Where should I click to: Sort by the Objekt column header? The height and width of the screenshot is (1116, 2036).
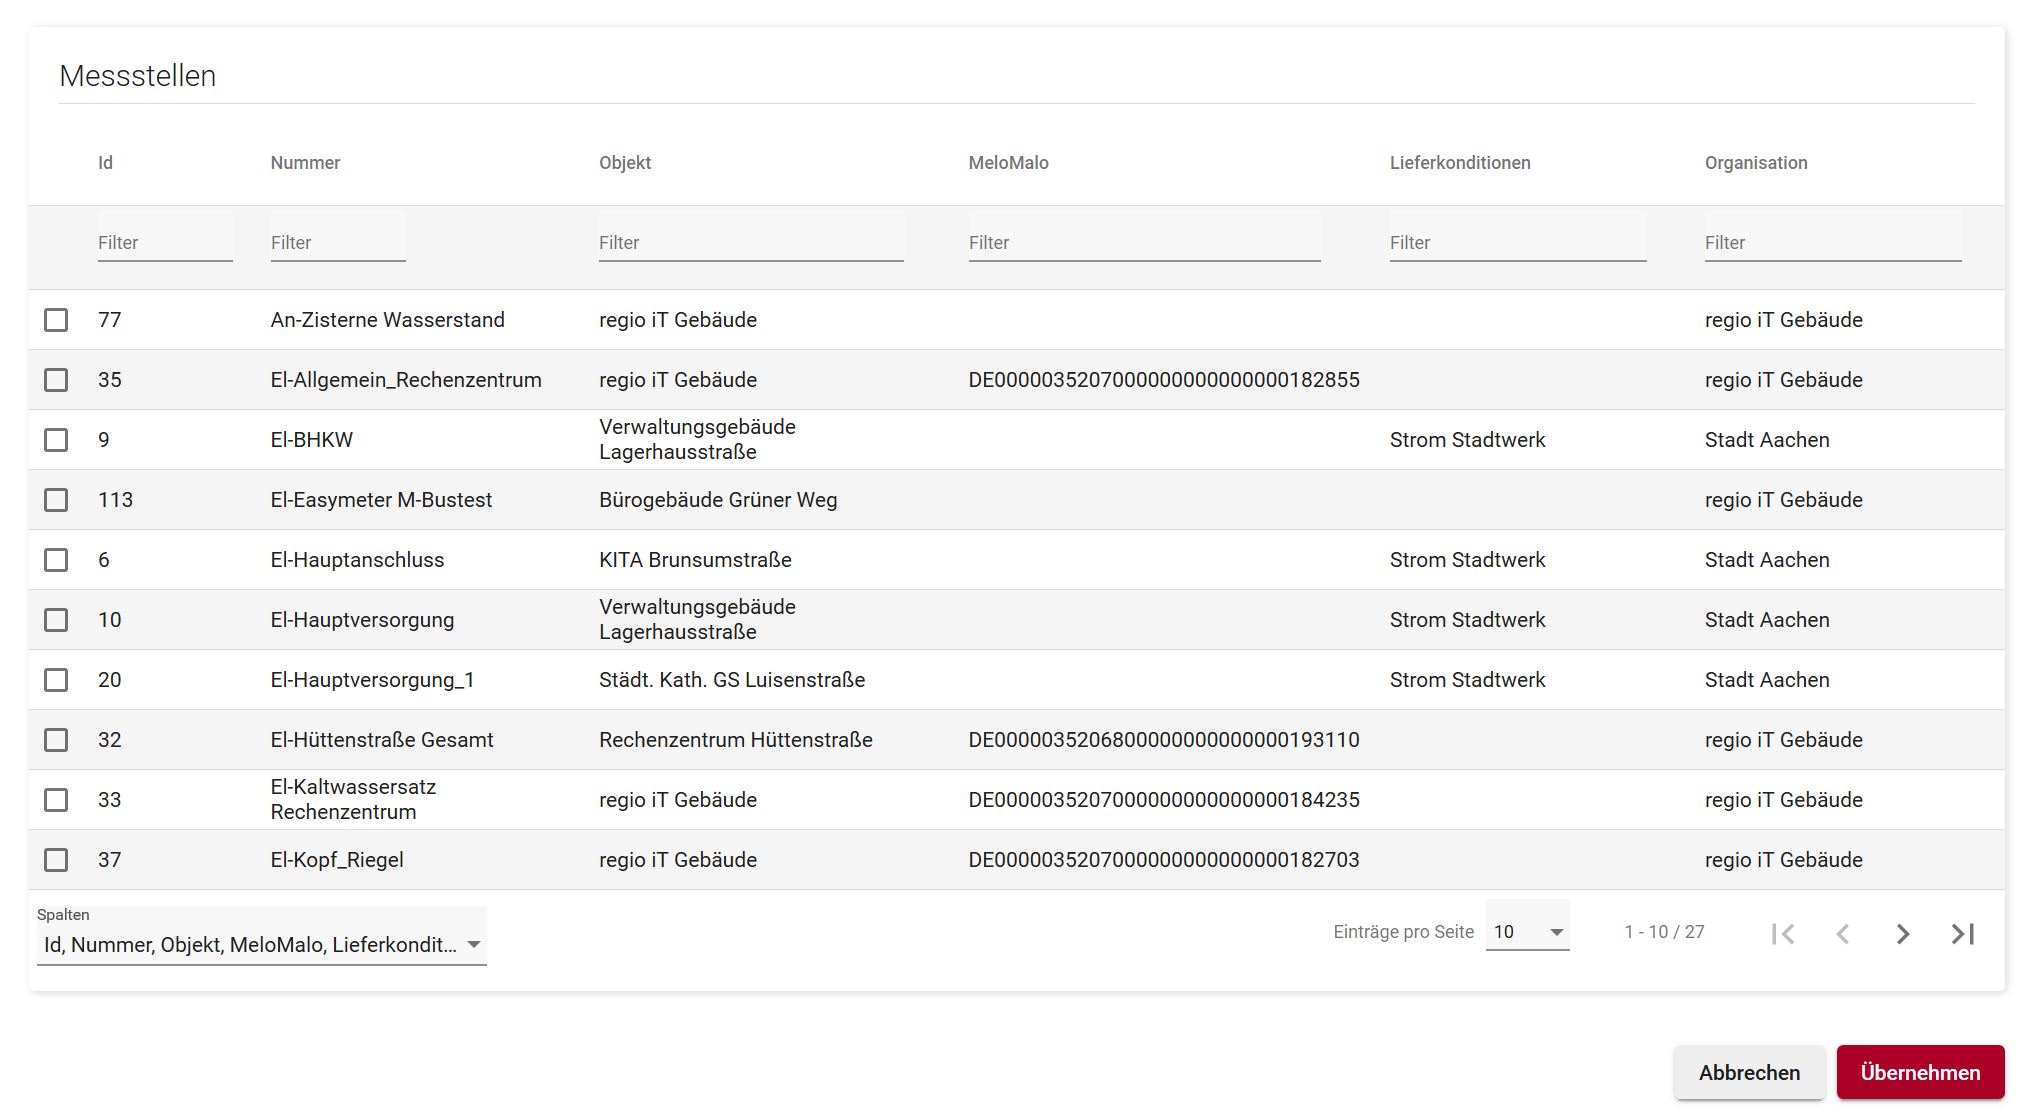pyautogui.click(x=625, y=162)
